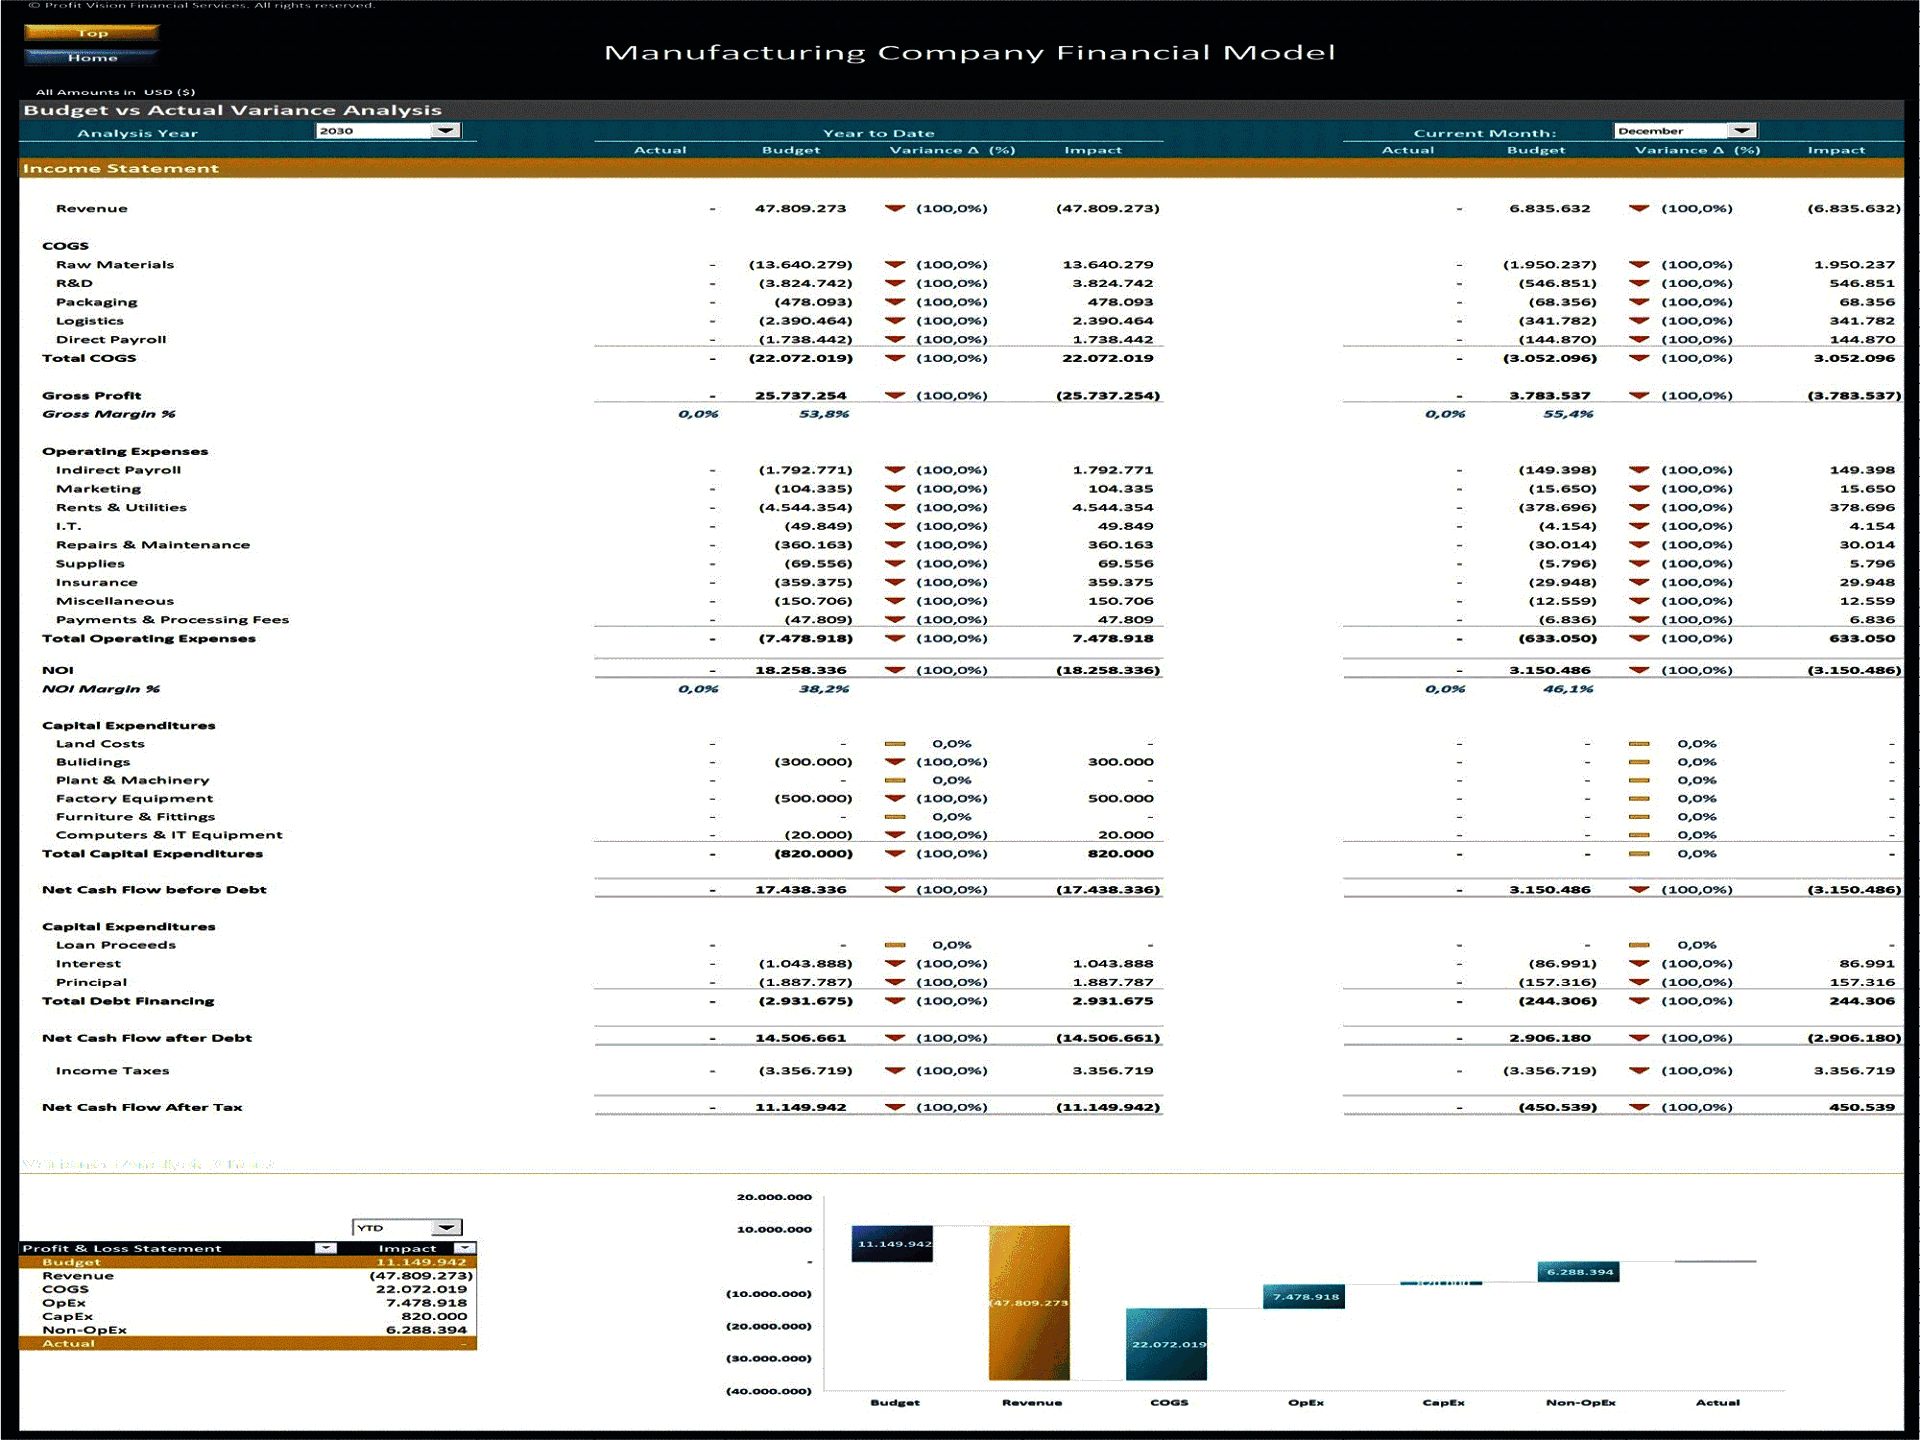The width and height of the screenshot is (1920, 1440).
Task: Click the variance arrow beside Marketing expense
Action: click(897, 488)
